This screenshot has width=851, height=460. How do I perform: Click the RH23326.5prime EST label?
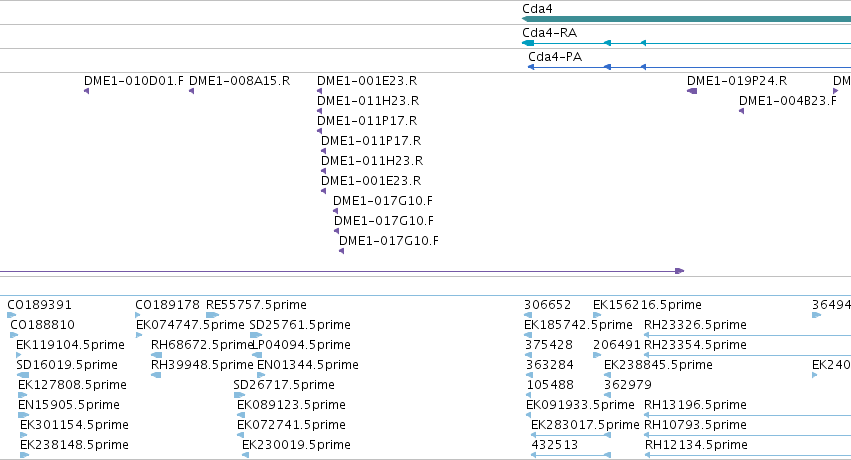pyautogui.click(x=695, y=325)
